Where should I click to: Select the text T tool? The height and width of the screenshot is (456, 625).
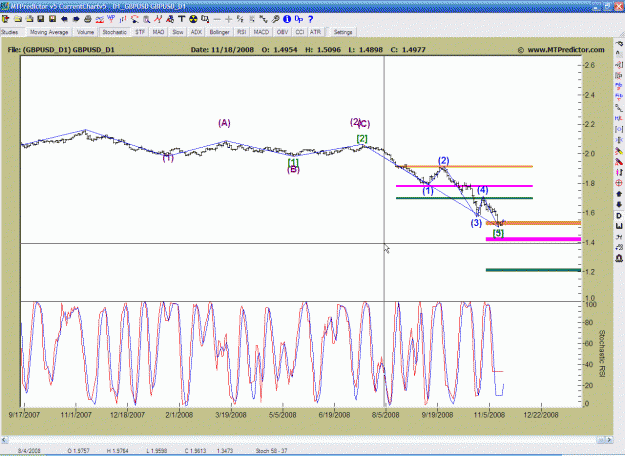181,19
